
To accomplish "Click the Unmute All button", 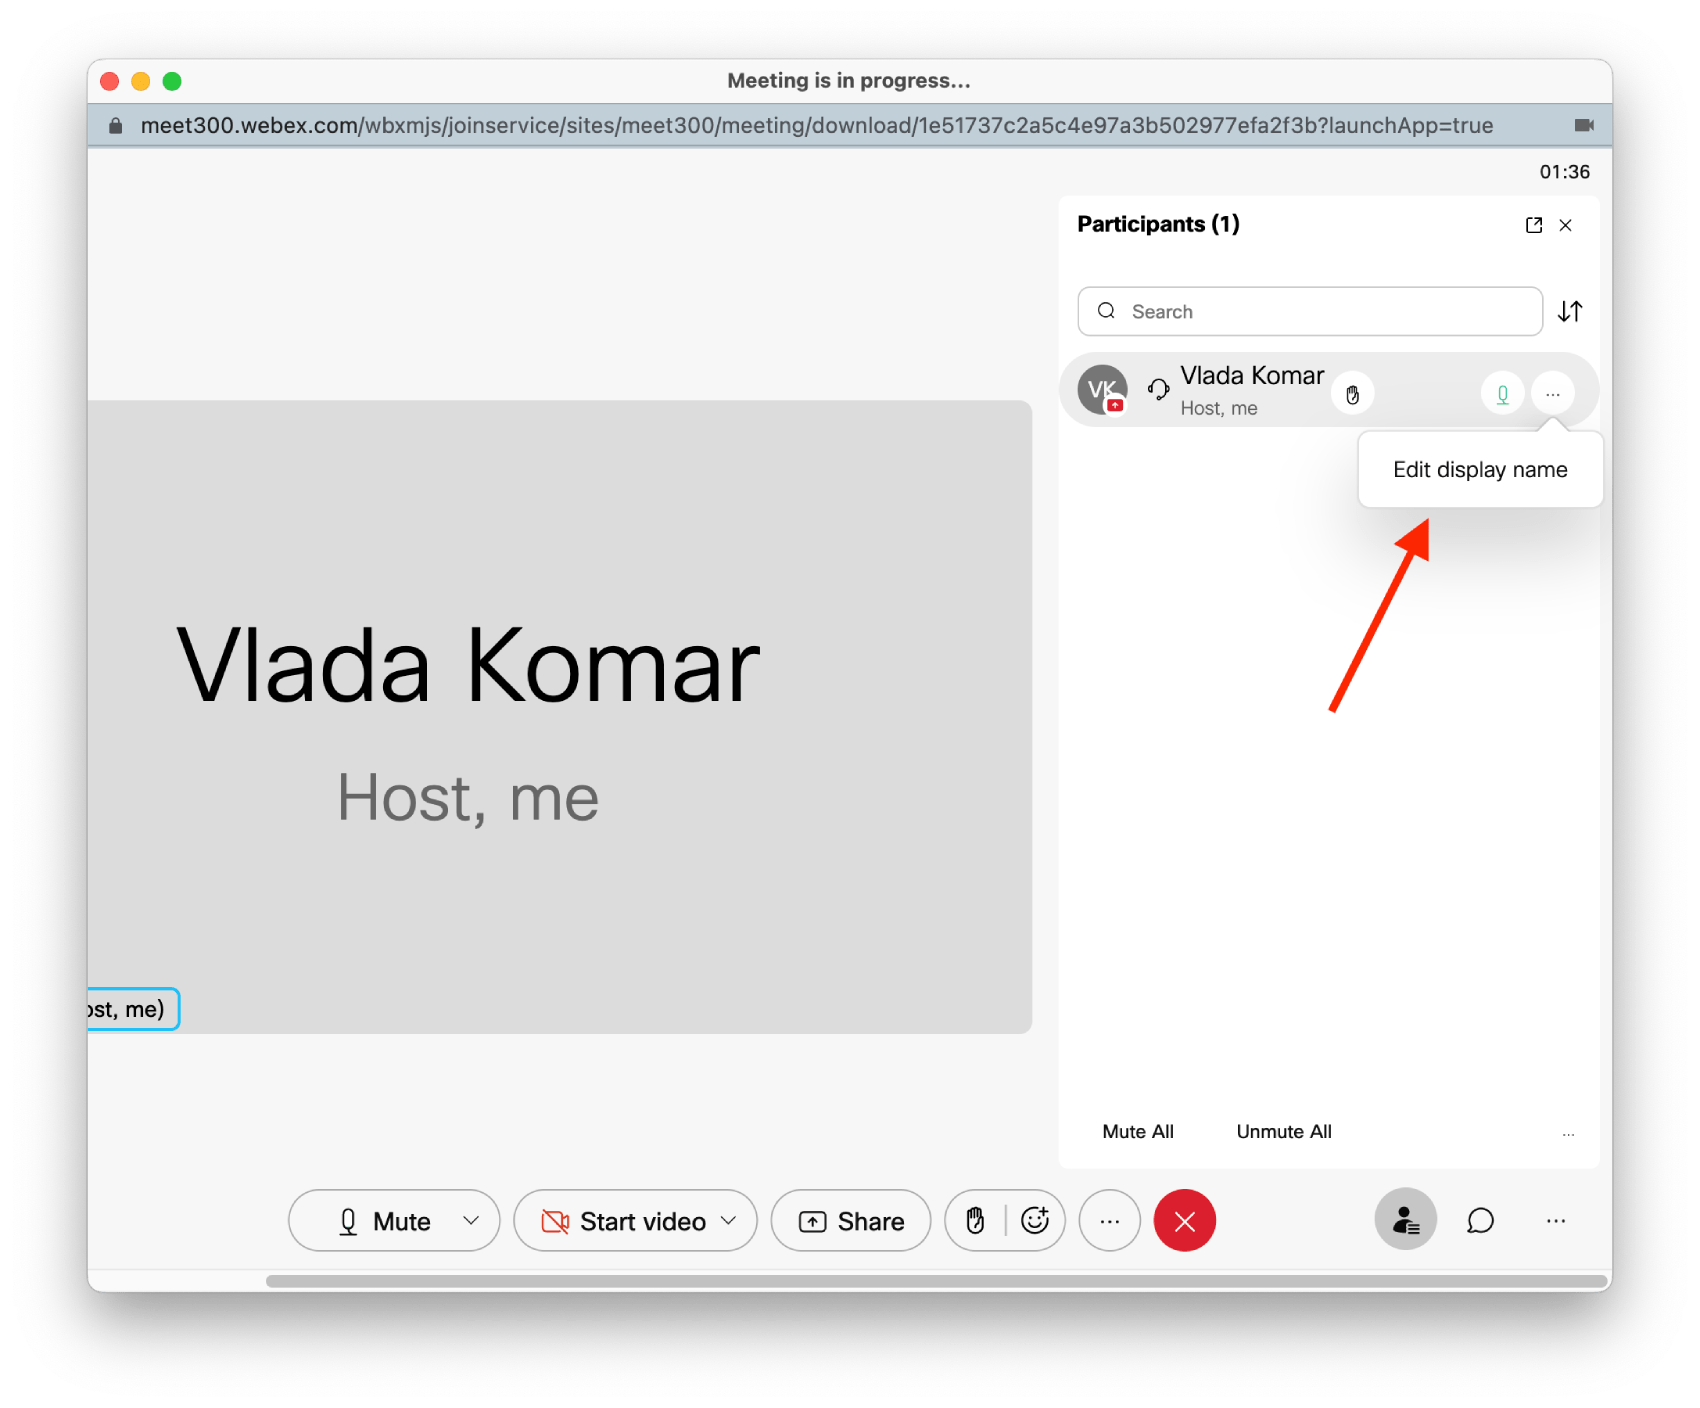I will 1283,1131.
